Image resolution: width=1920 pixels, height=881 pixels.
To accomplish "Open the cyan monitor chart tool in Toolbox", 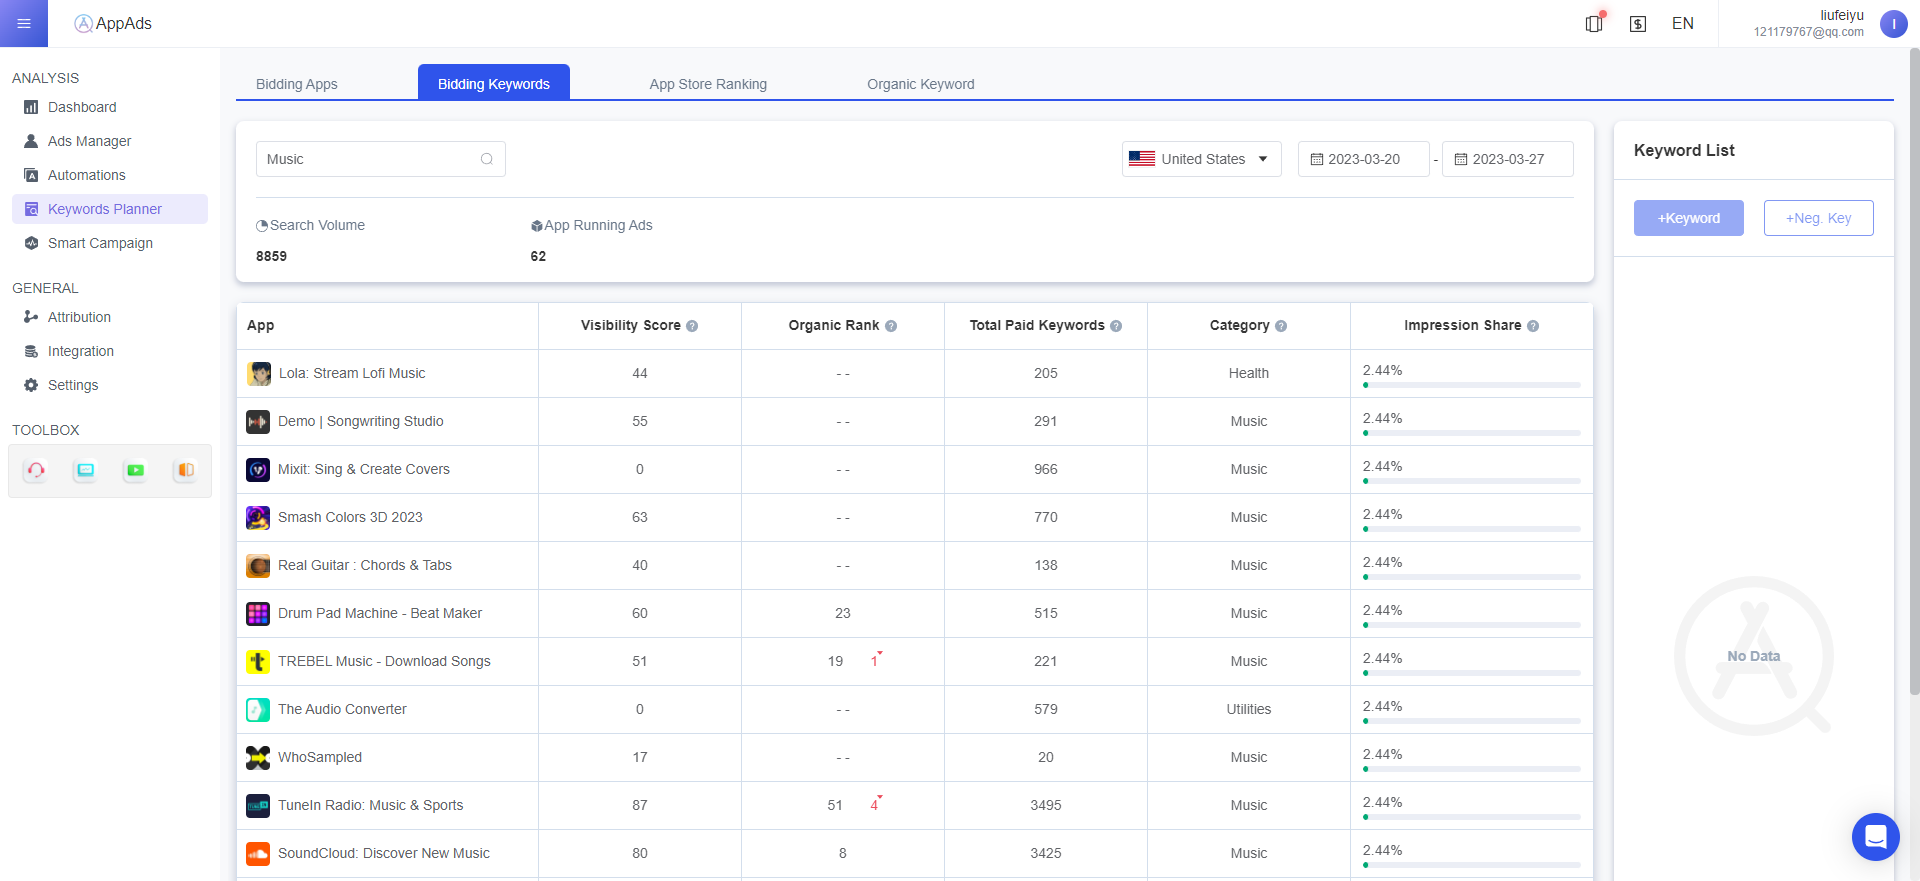I will [86, 470].
